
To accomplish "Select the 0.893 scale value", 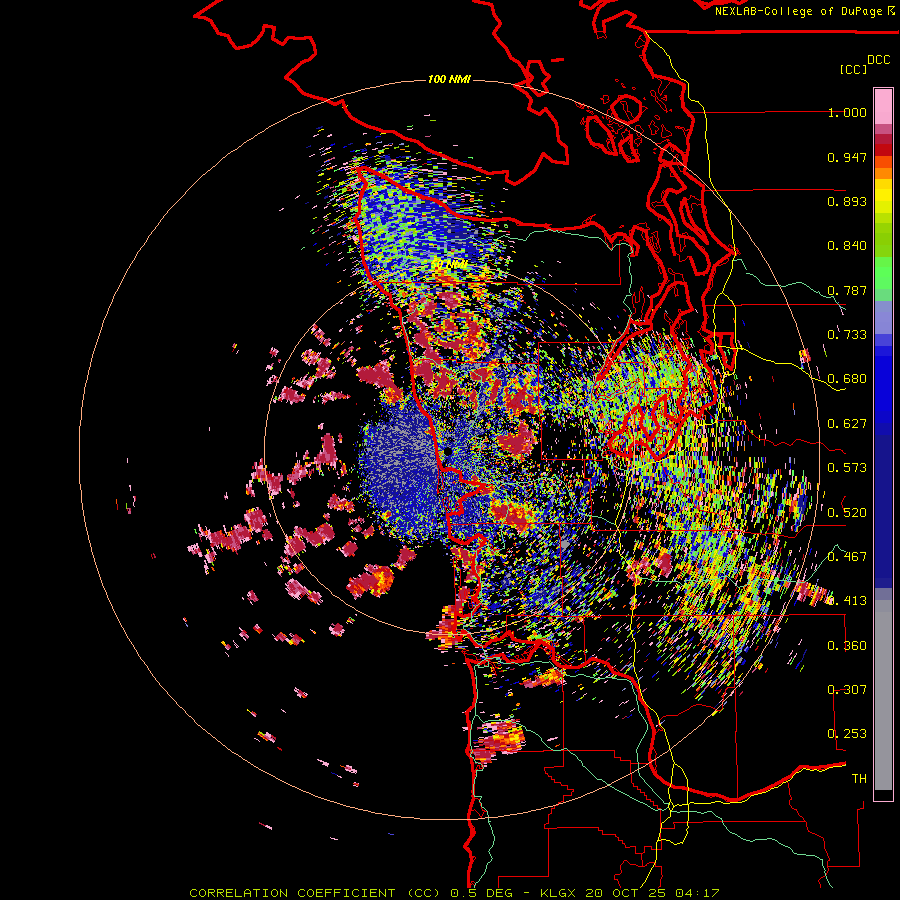I will [847, 201].
